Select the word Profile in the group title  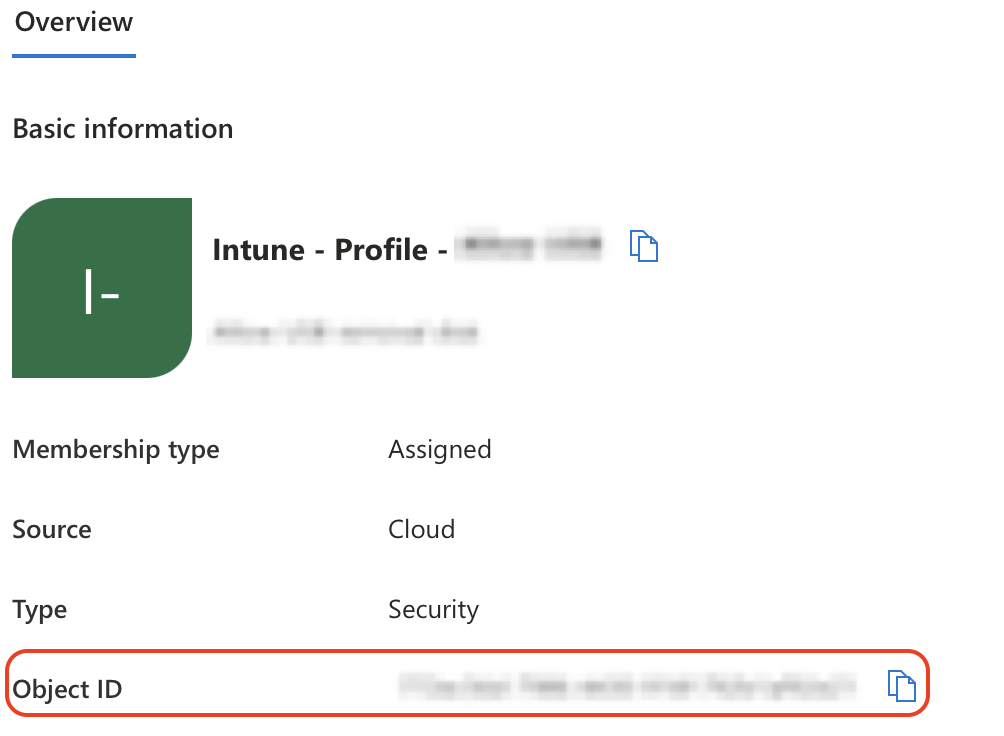381,249
